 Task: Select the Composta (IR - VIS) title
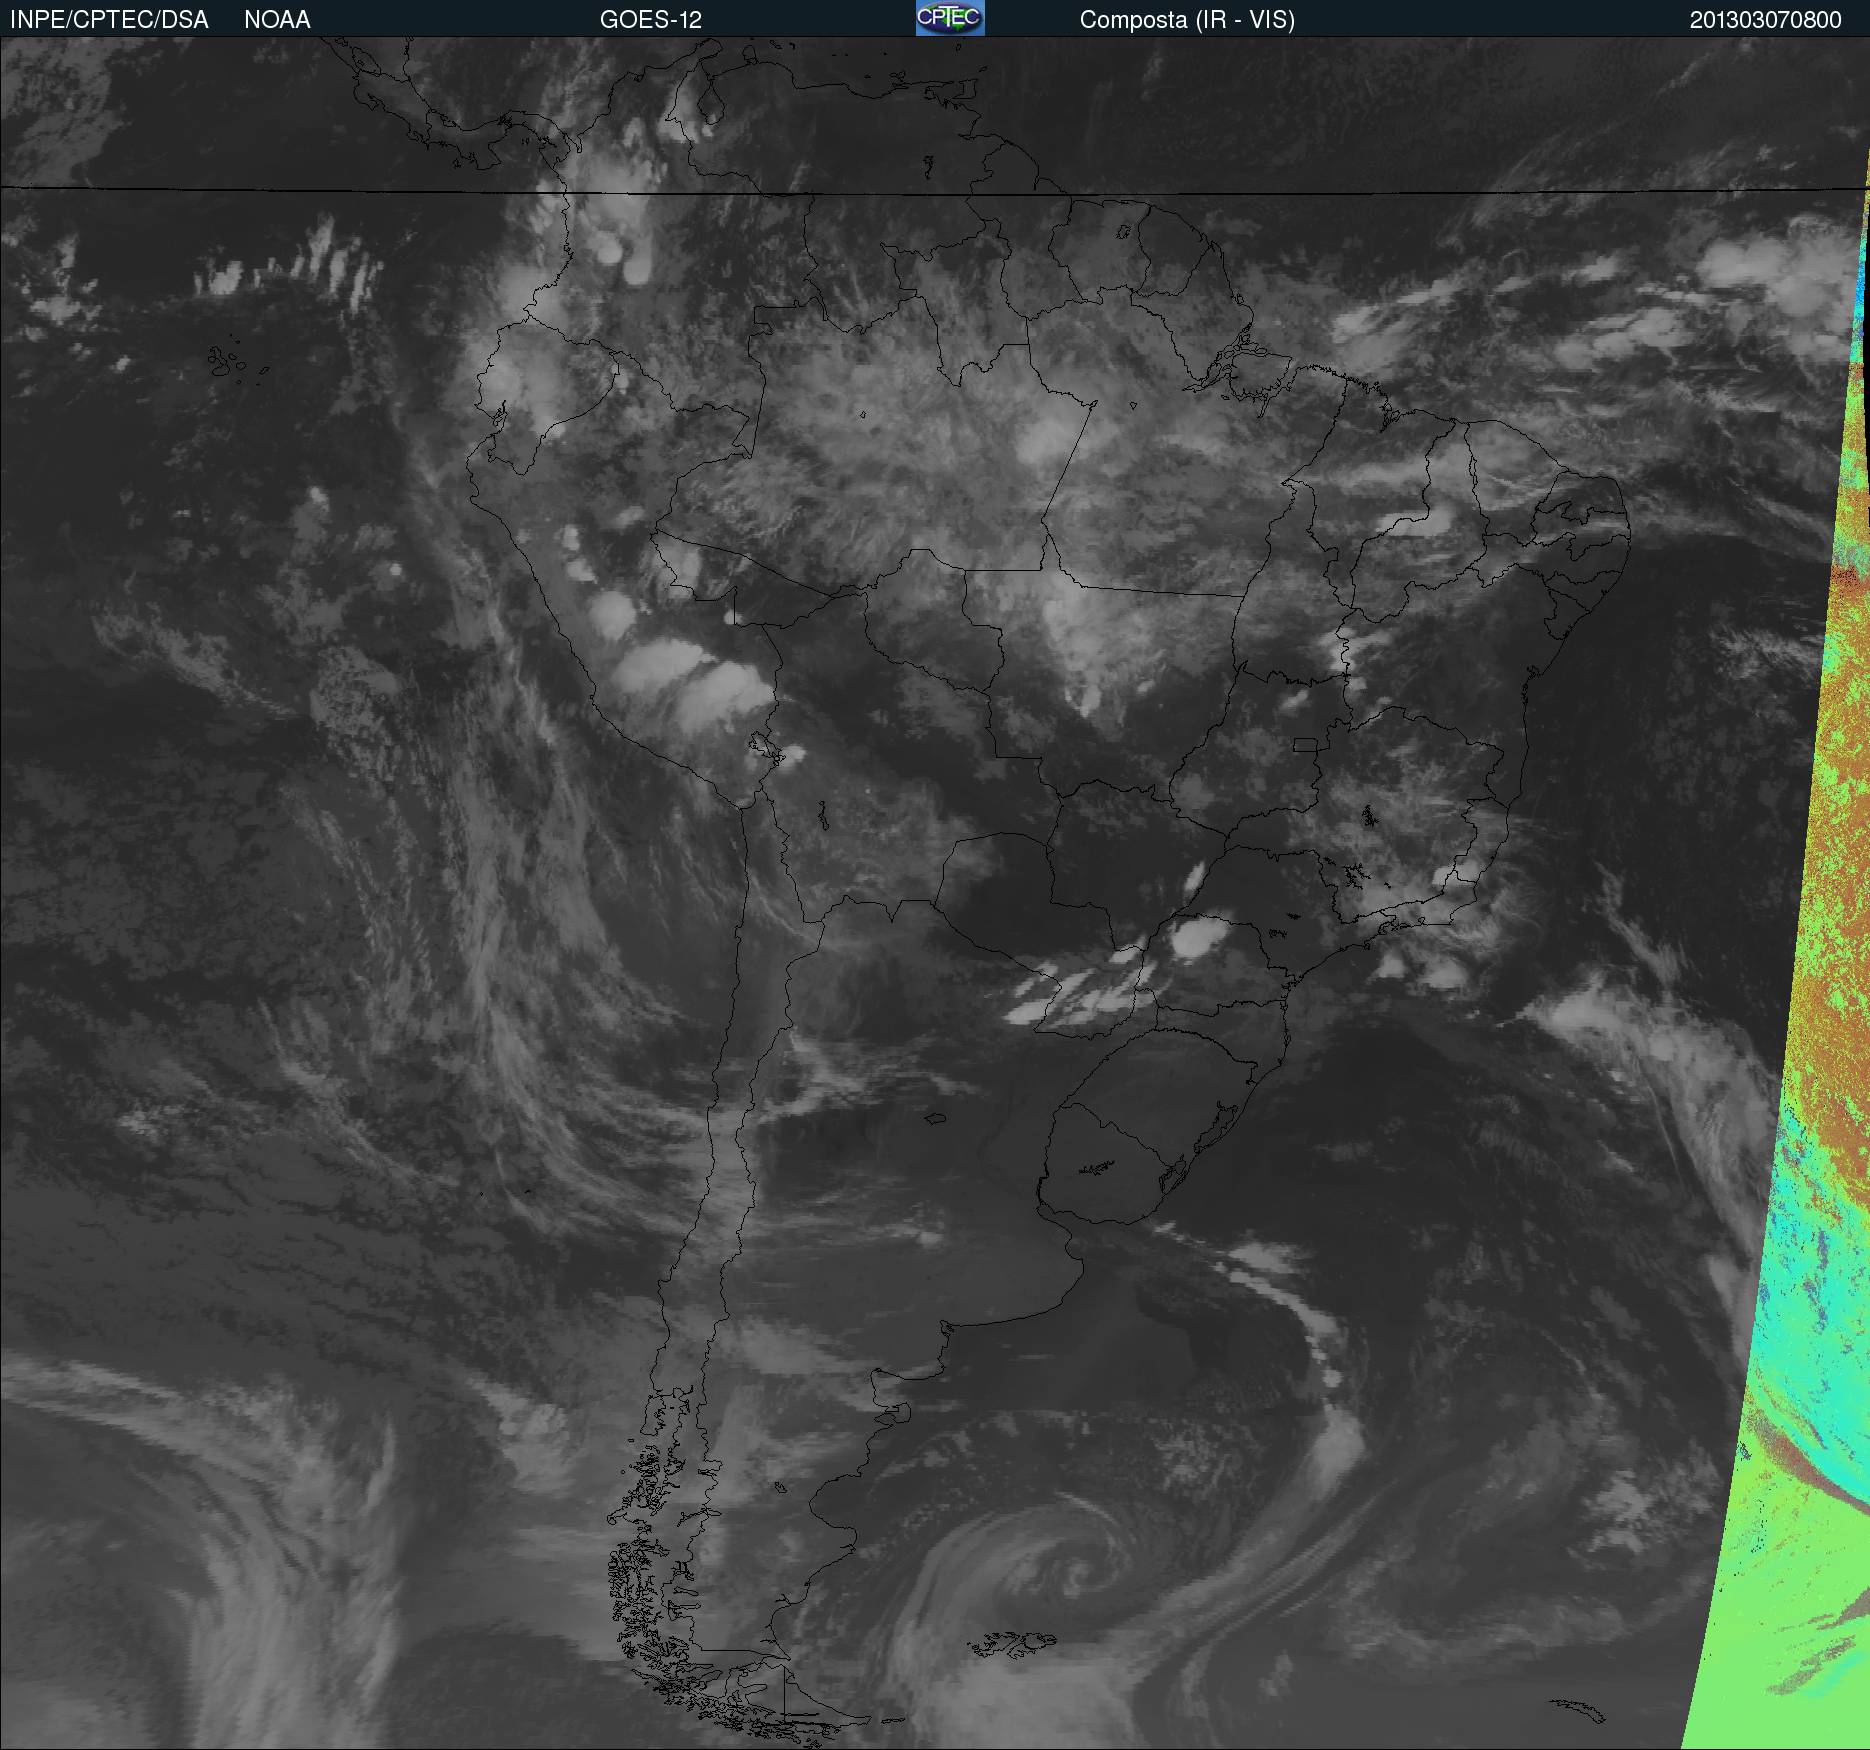click(x=1187, y=20)
